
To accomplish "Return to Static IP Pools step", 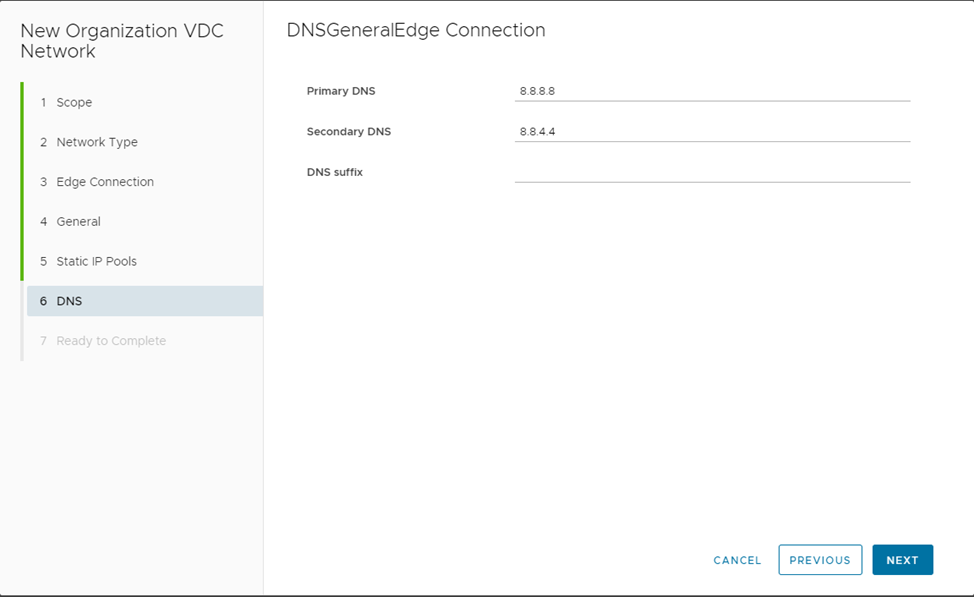I will (96, 261).
